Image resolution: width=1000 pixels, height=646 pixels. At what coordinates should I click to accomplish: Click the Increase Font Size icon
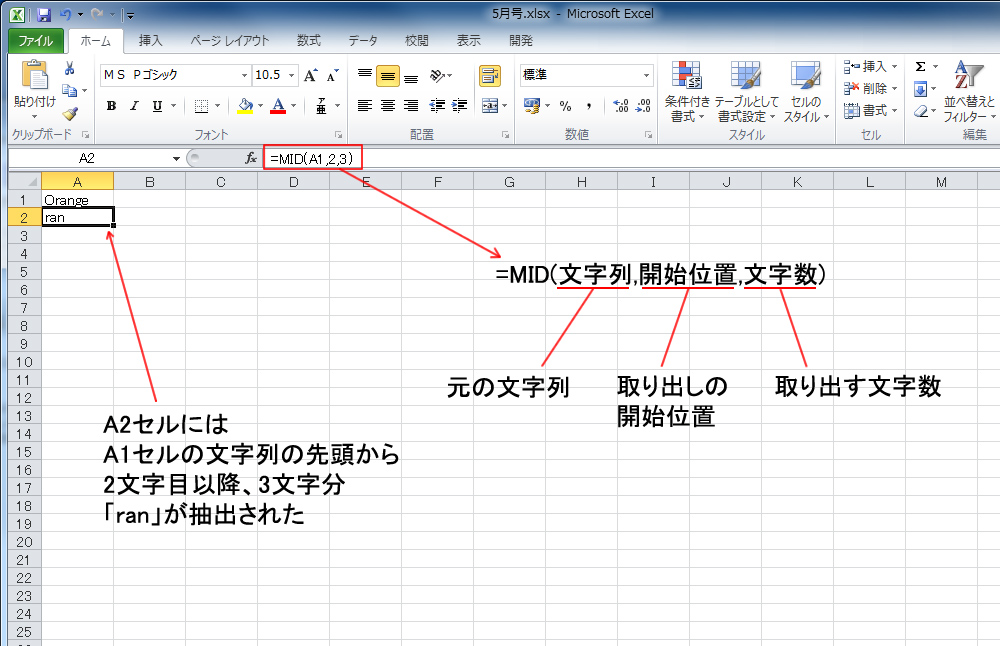pyautogui.click(x=311, y=75)
